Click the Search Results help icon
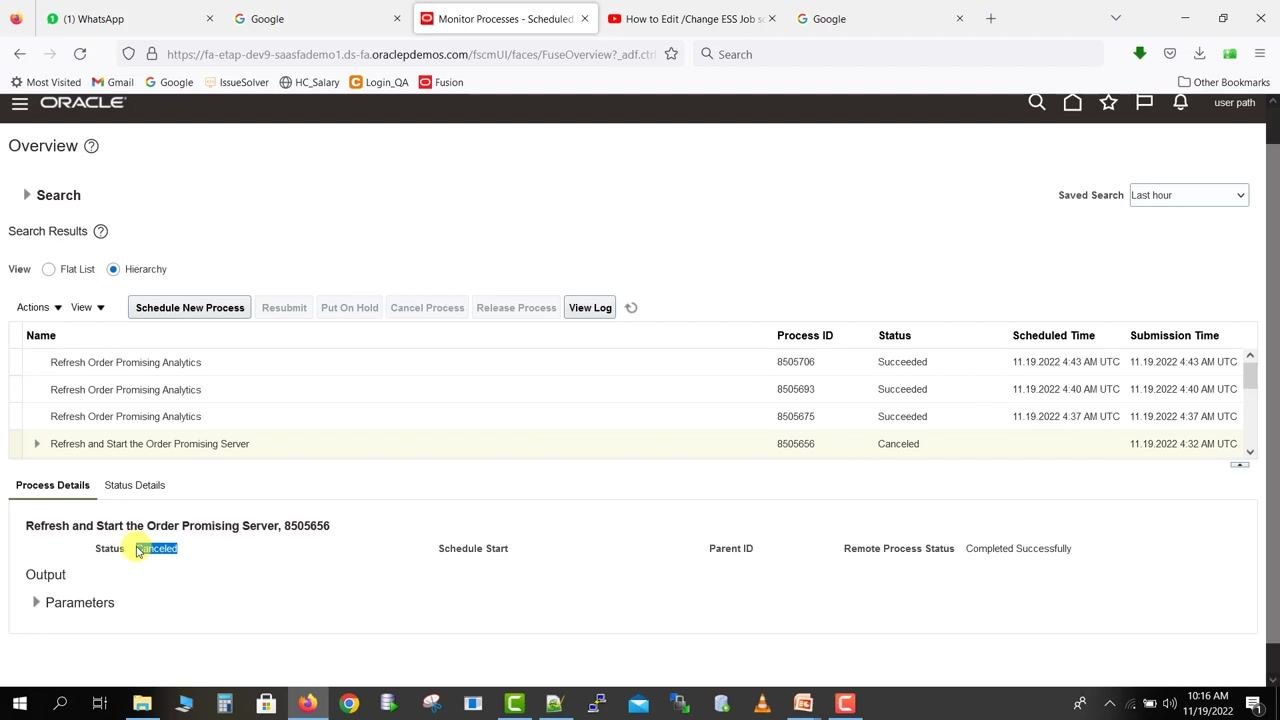1280x720 pixels. coord(100,231)
